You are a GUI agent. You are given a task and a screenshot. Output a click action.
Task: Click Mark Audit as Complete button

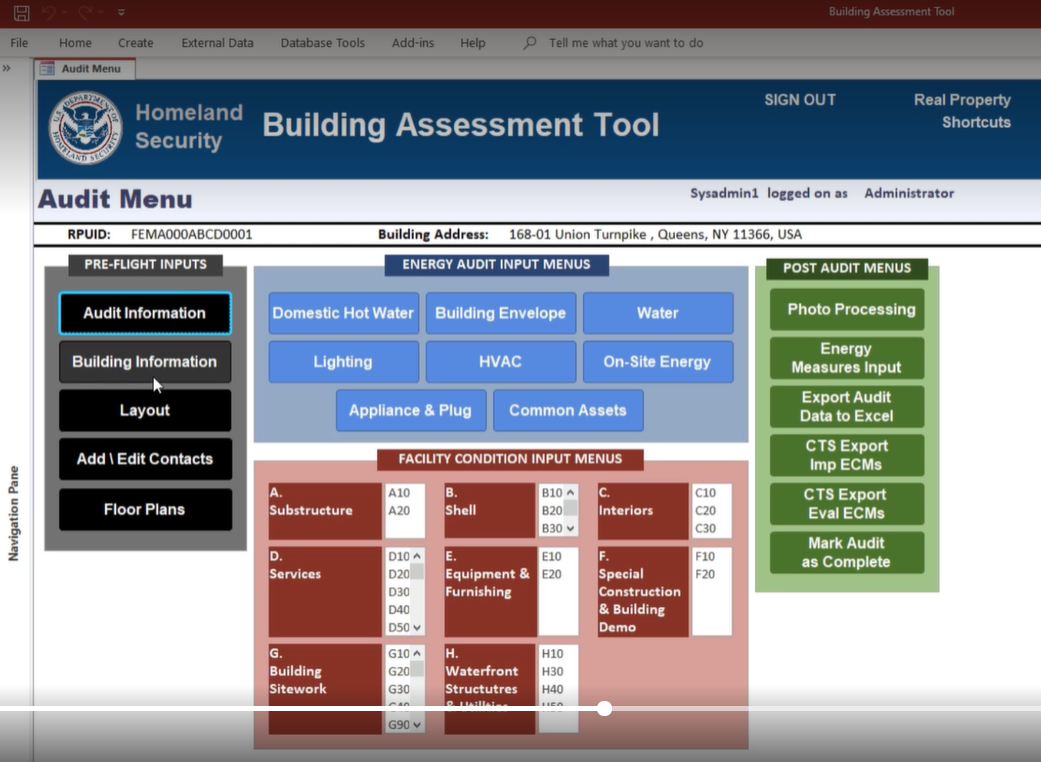(847, 552)
